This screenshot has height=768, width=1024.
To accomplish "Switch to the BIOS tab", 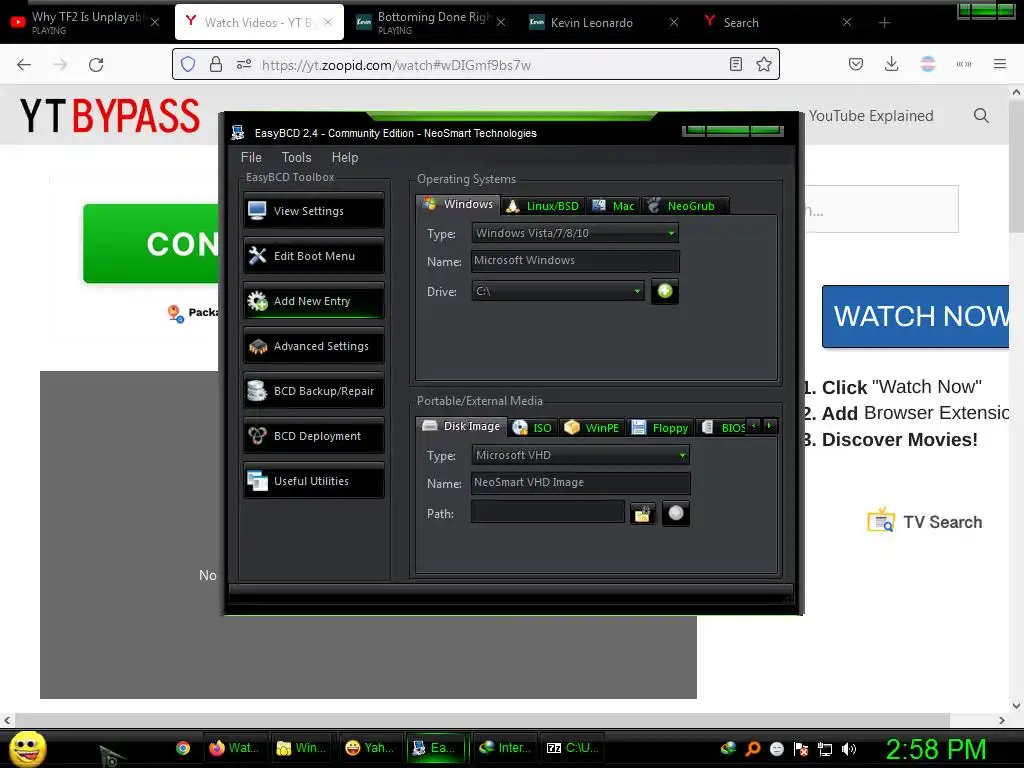I will (721, 428).
